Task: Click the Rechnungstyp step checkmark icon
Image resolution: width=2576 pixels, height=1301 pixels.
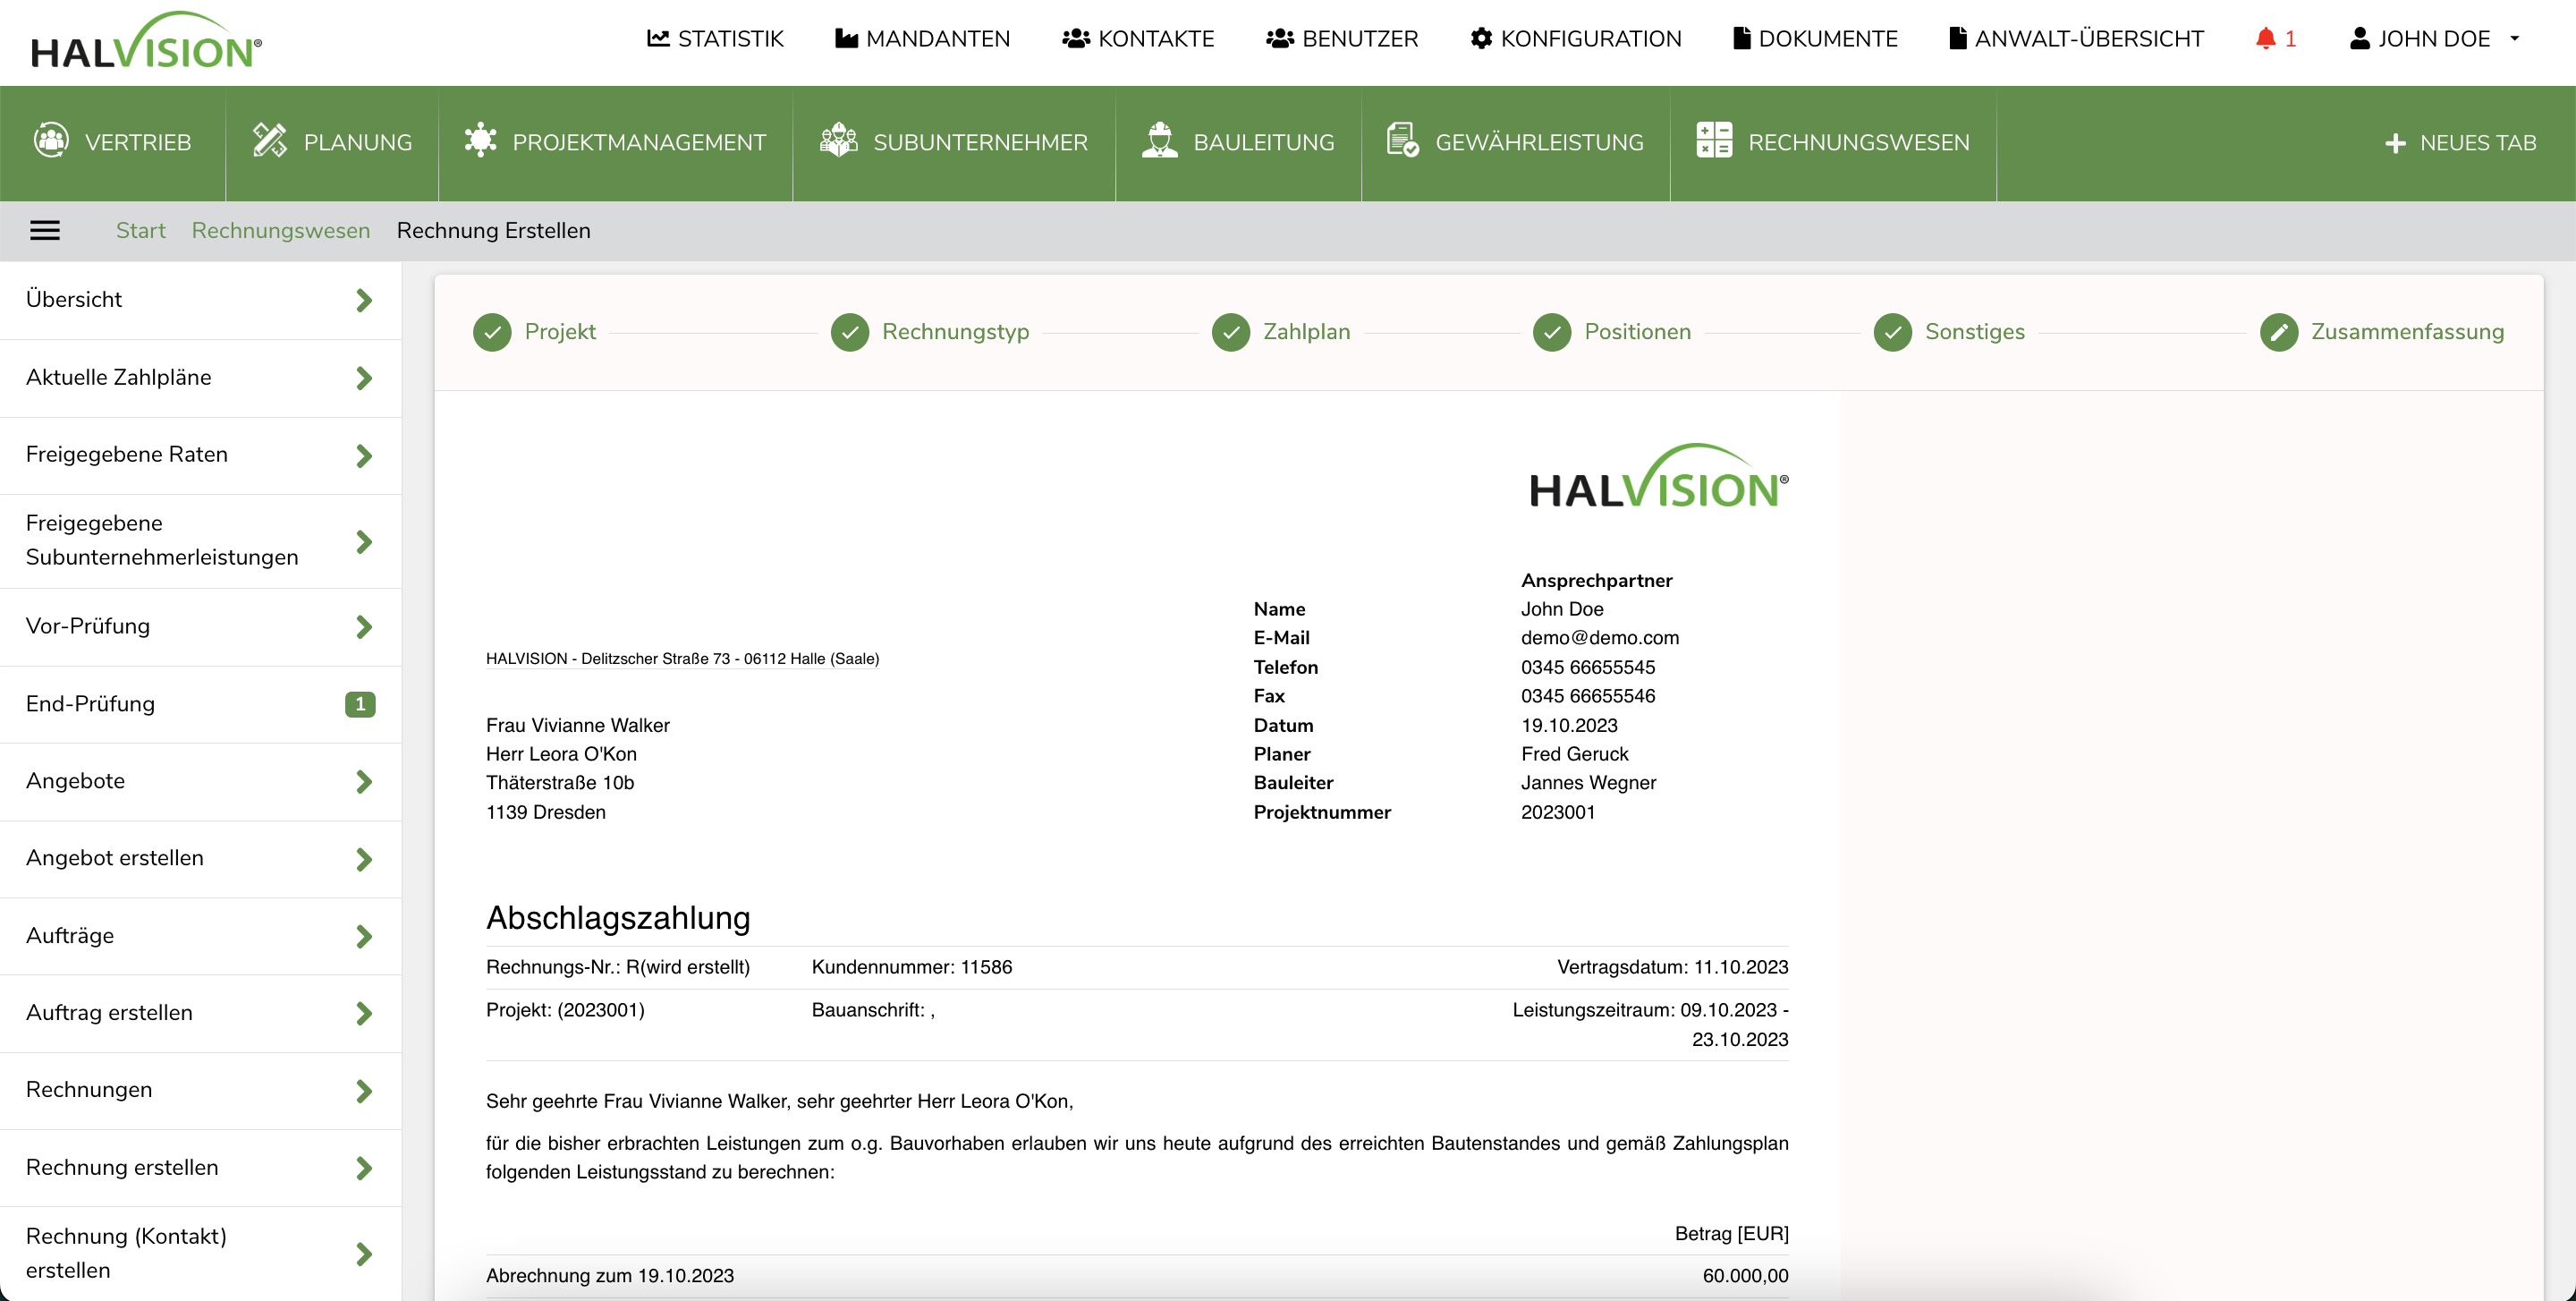Action: coord(850,333)
